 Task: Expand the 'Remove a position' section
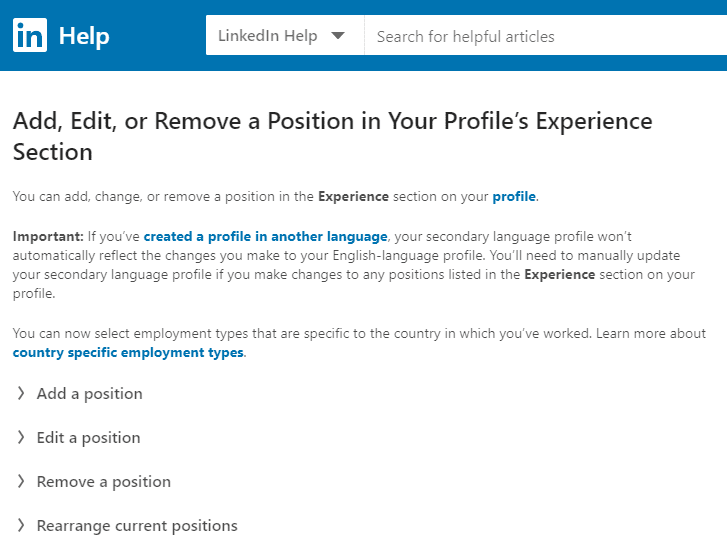point(103,482)
